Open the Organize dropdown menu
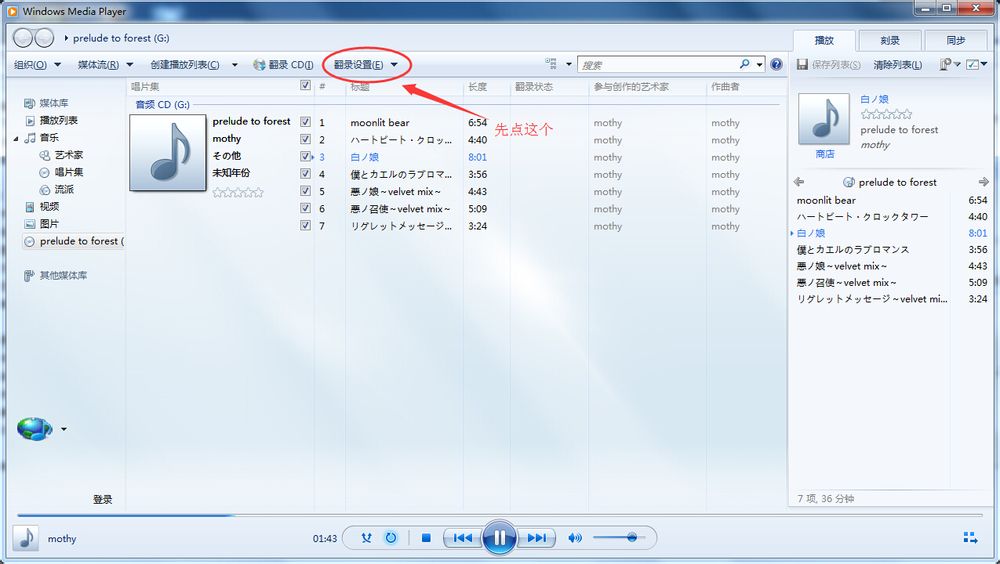 click(37, 64)
